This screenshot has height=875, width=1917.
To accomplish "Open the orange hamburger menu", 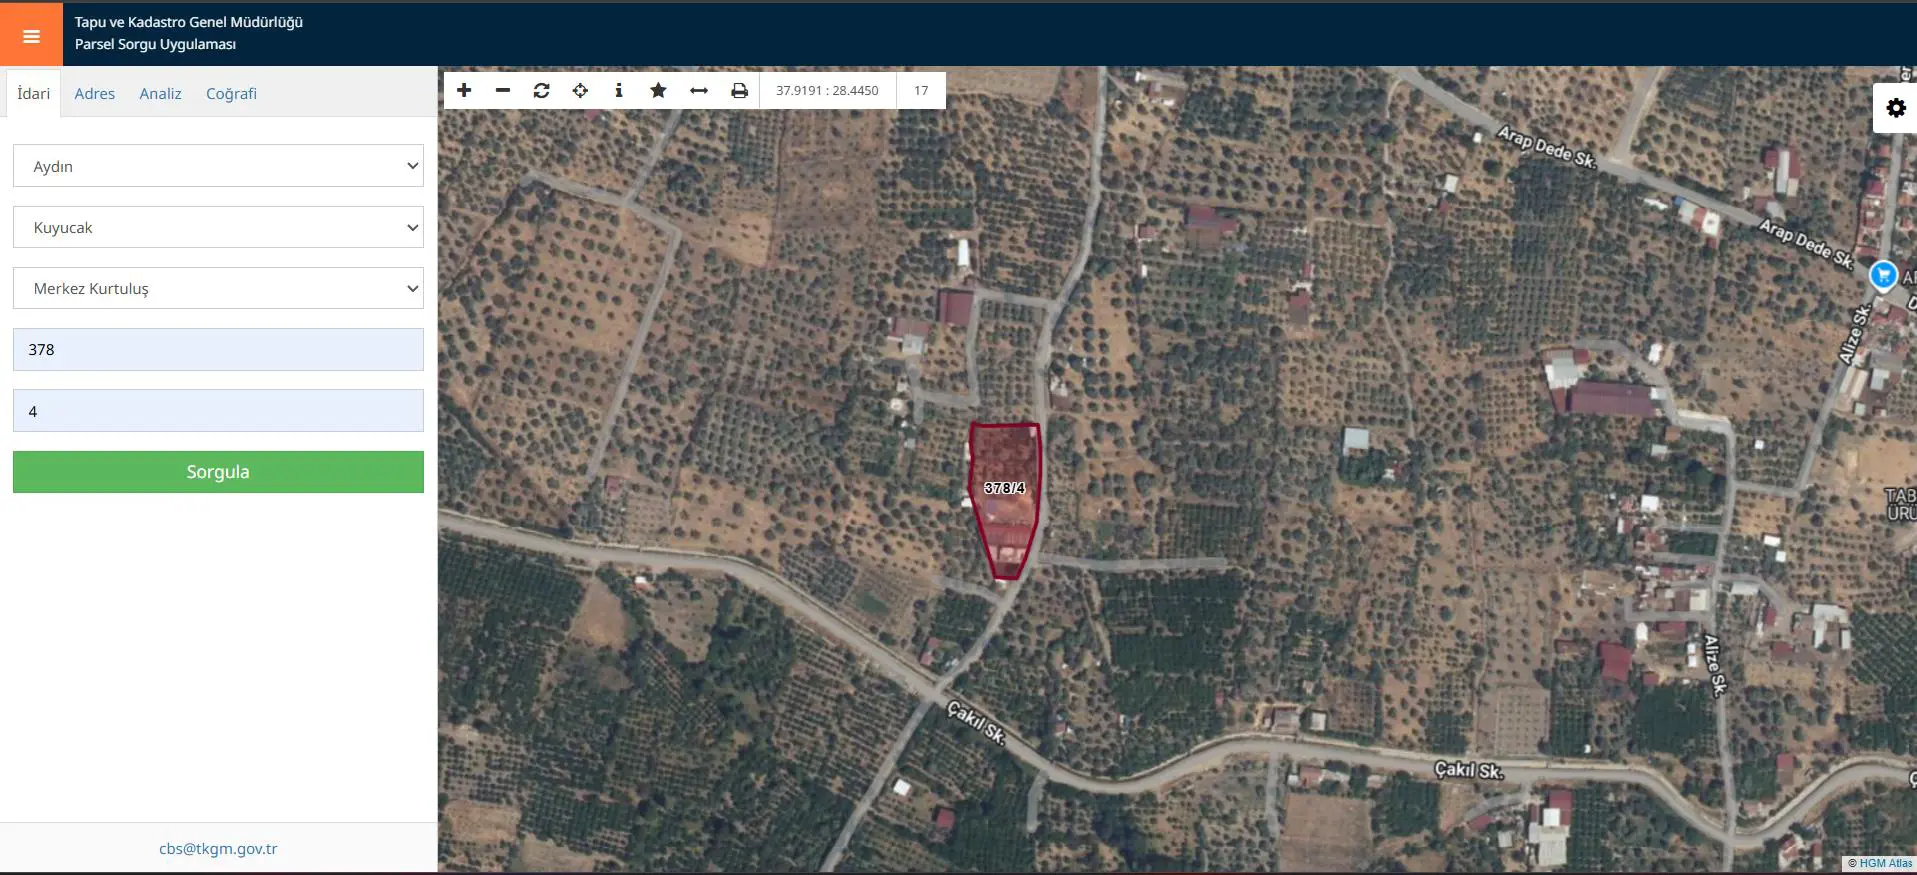I will [x=31, y=35].
